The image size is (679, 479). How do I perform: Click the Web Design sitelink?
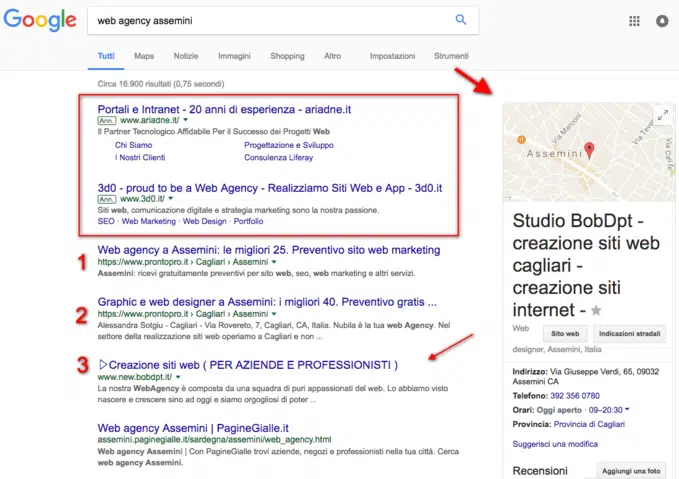pos(204,221)
